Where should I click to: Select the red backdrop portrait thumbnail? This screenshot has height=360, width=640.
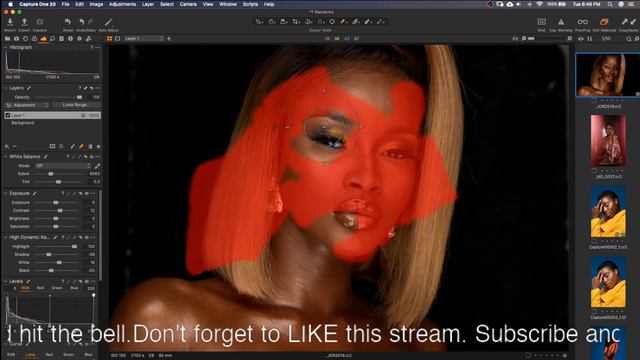pyautogui.click(x=608, y=141)
